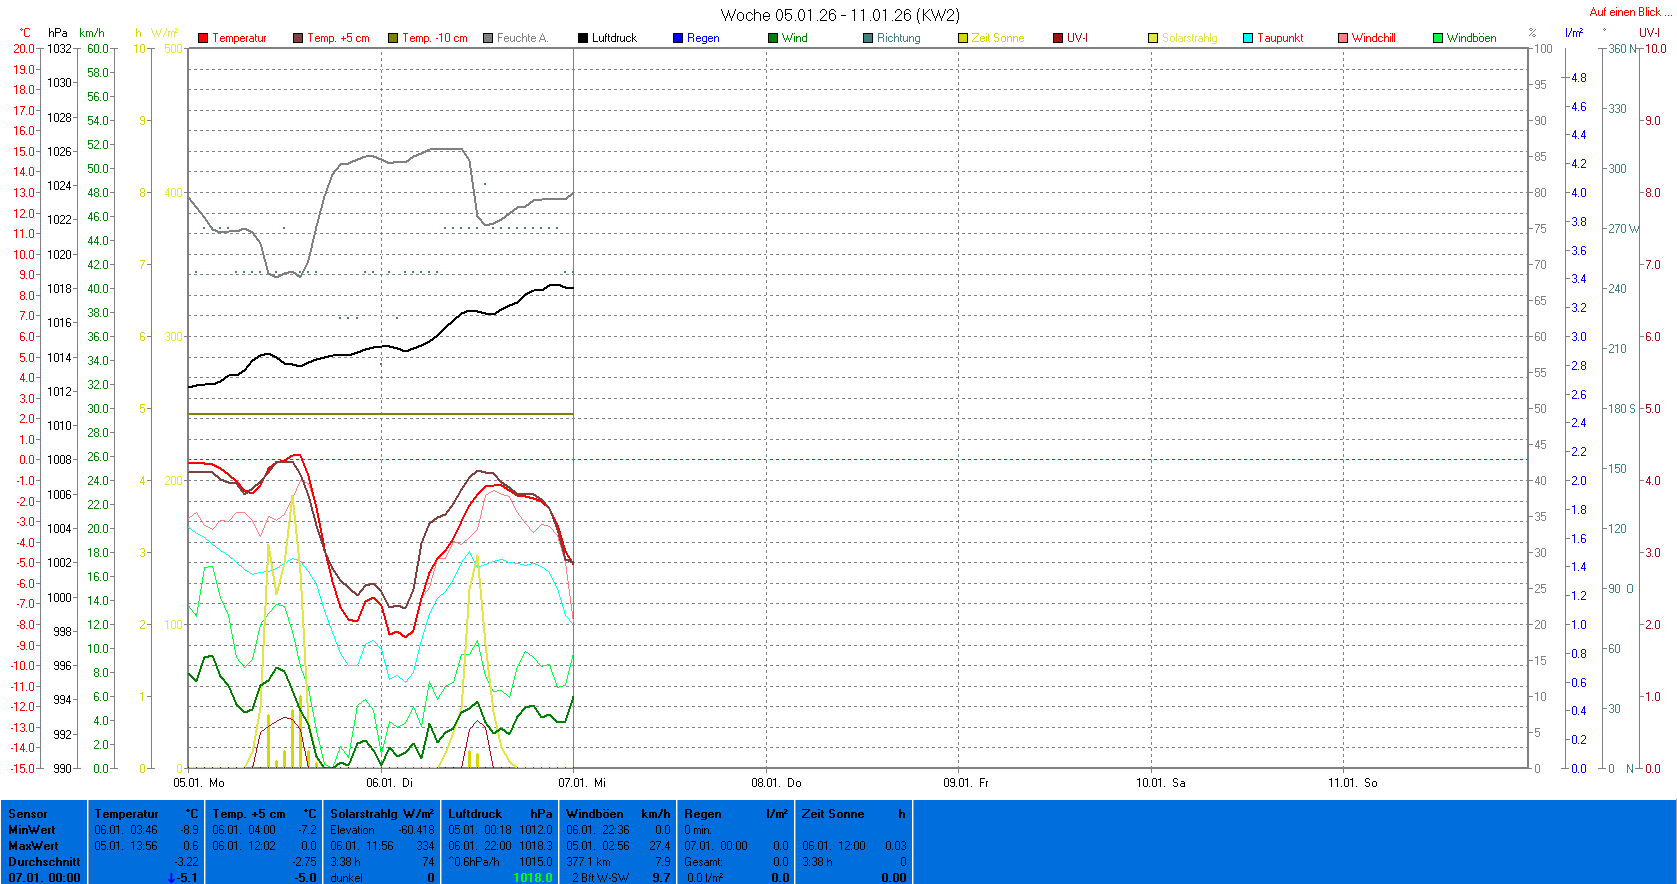Click the 10.01. Sa axis label
This screenshot has height=884, width=1677.
[1160, 783]
